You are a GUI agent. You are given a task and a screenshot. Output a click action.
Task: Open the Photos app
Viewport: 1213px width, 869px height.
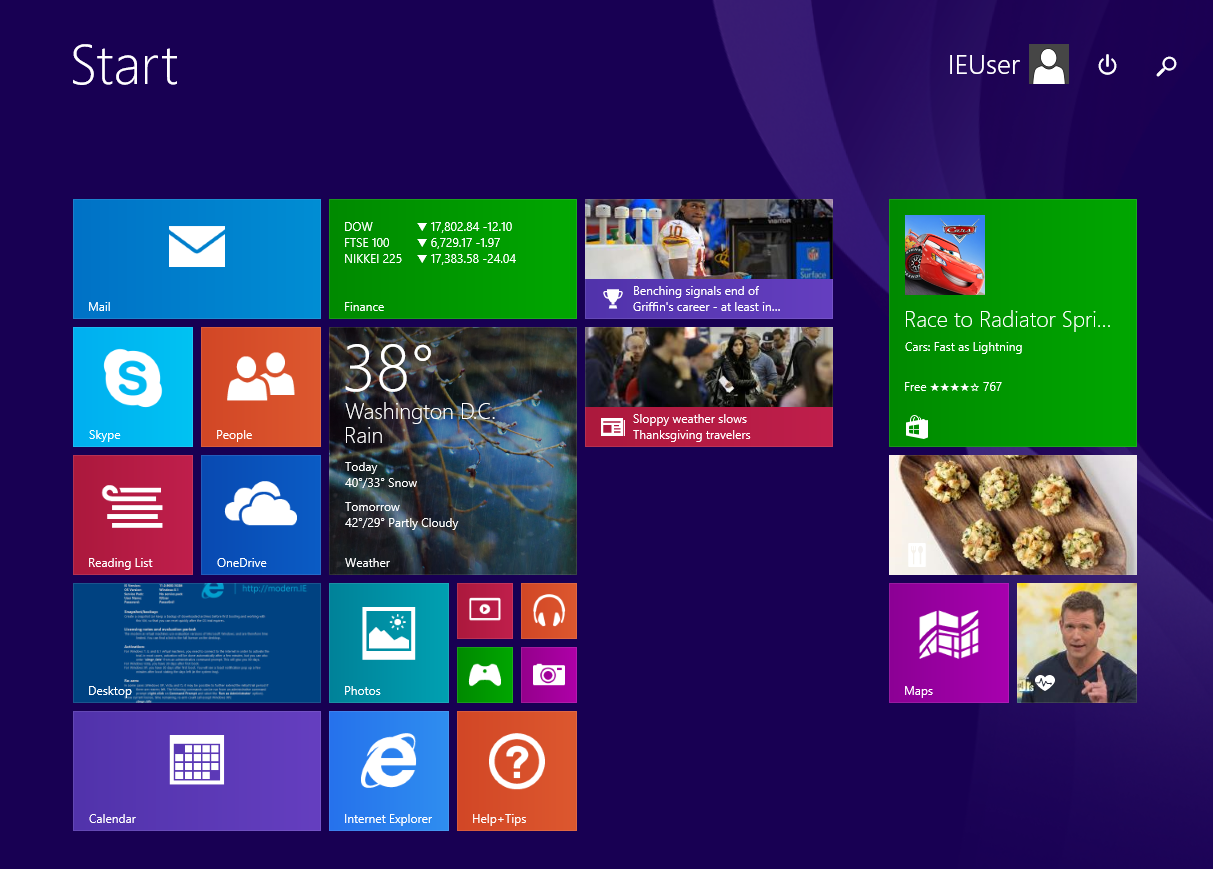pyautogui.click(x=388, y=642)
